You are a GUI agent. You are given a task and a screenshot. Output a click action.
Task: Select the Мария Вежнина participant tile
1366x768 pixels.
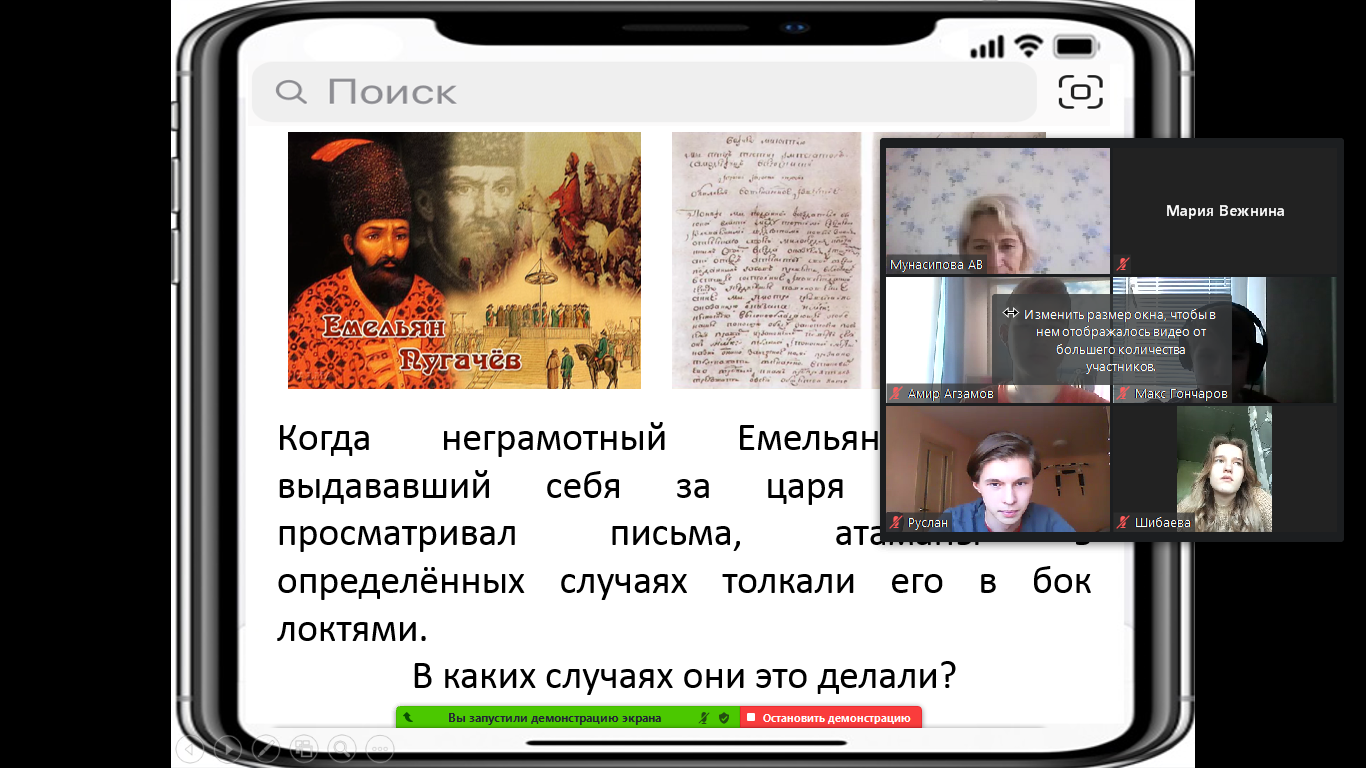[x=1225, y=211]
